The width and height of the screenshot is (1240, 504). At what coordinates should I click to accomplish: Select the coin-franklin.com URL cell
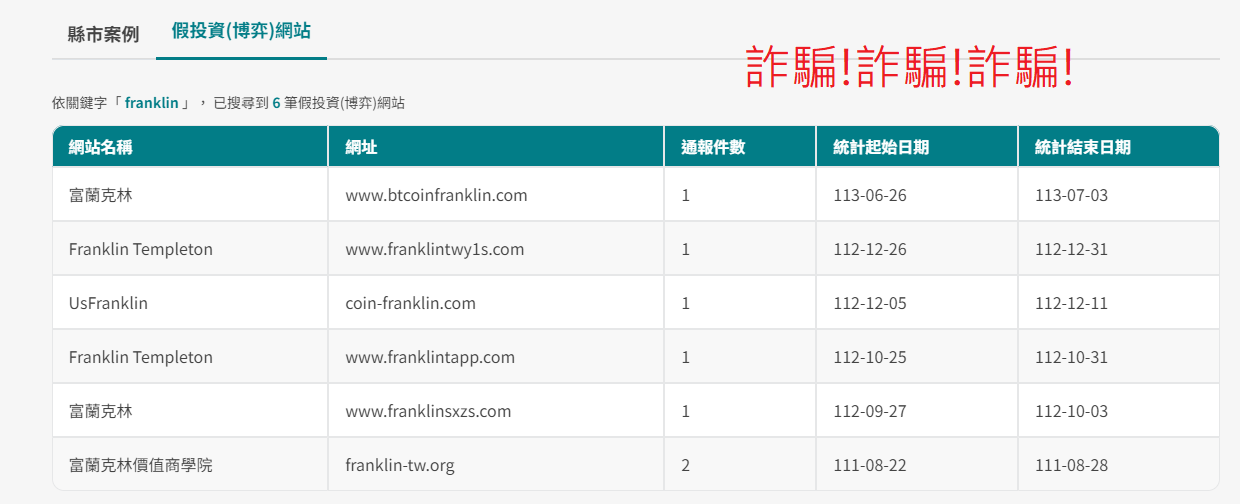[410, 303]
